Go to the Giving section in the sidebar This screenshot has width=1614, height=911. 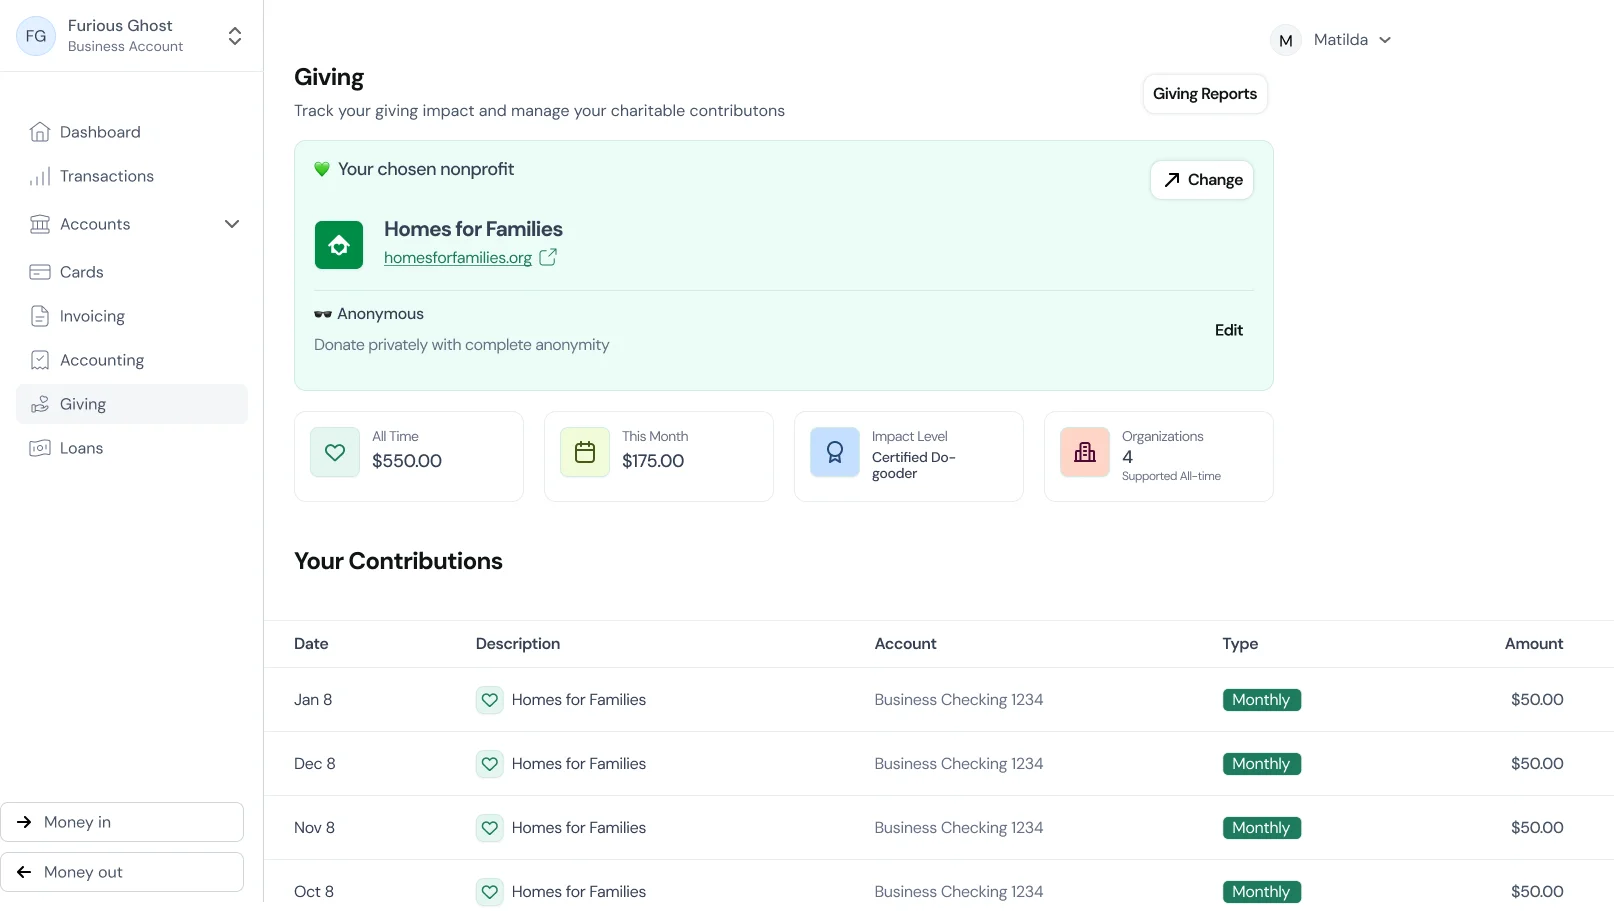[83, 404]
